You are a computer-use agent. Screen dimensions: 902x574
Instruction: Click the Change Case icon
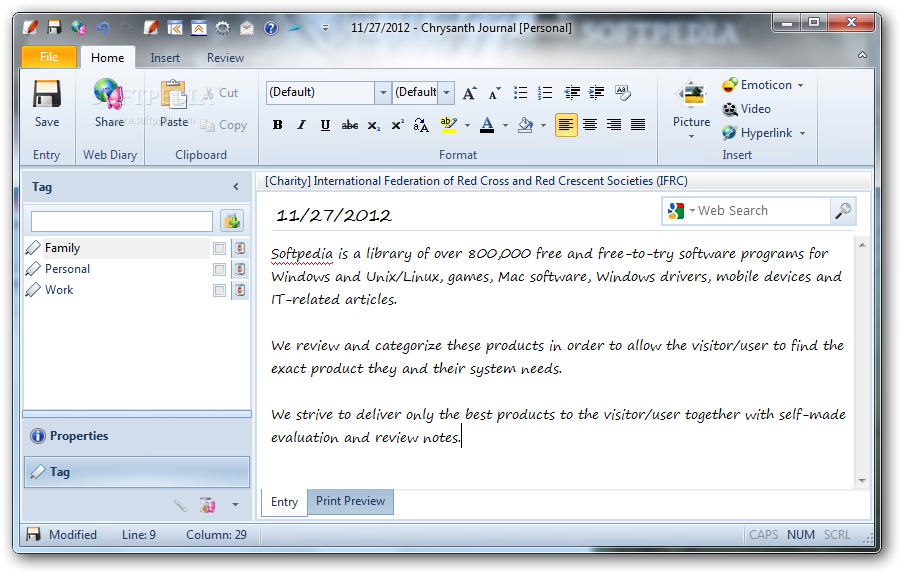421,125
